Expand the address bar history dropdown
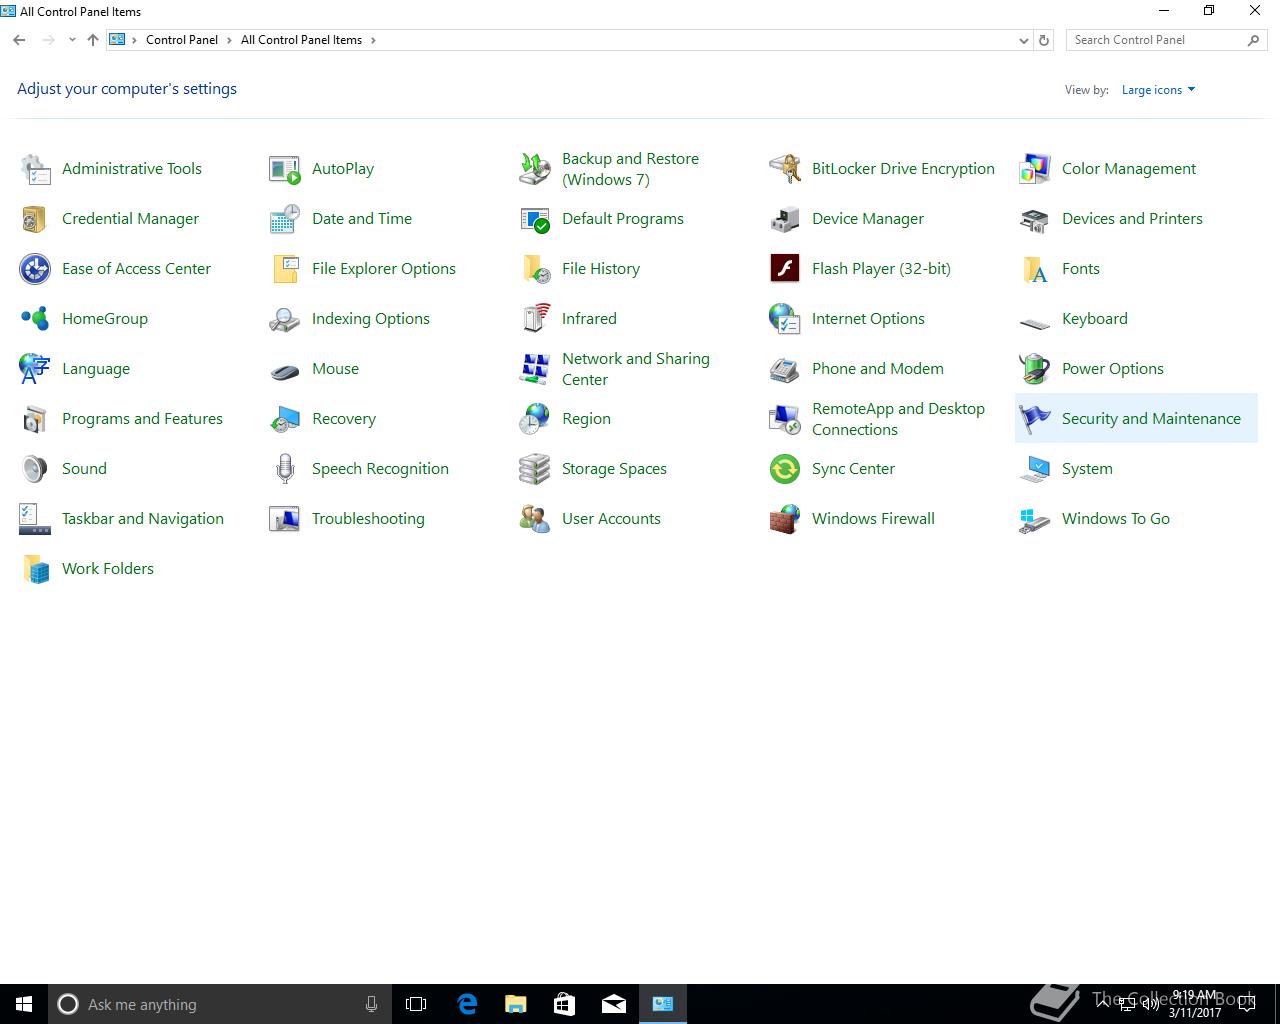 1023,41
